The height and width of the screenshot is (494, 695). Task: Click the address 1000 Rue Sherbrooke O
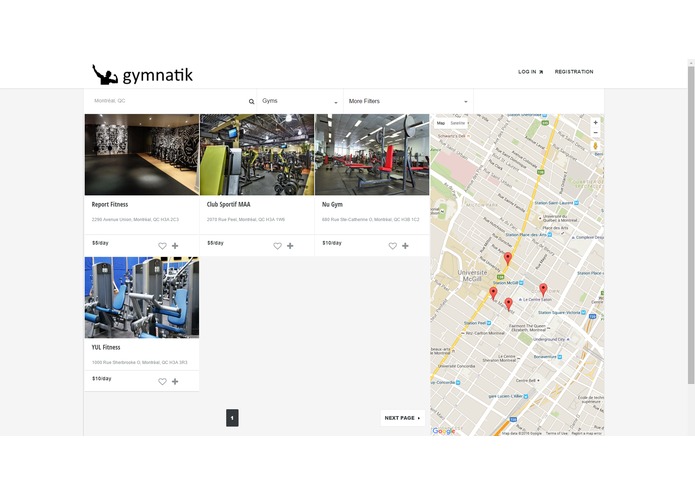(140, 362)
